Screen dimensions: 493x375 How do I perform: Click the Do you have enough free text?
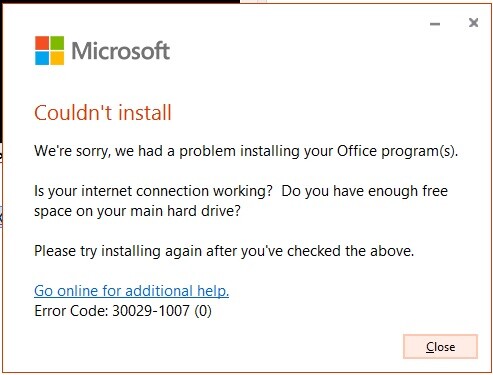click(x=365, y=191)
